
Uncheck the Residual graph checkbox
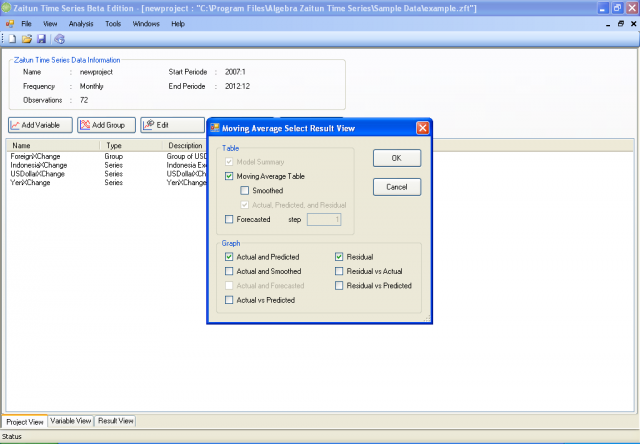pyautogui.click(x=340, y=256)
